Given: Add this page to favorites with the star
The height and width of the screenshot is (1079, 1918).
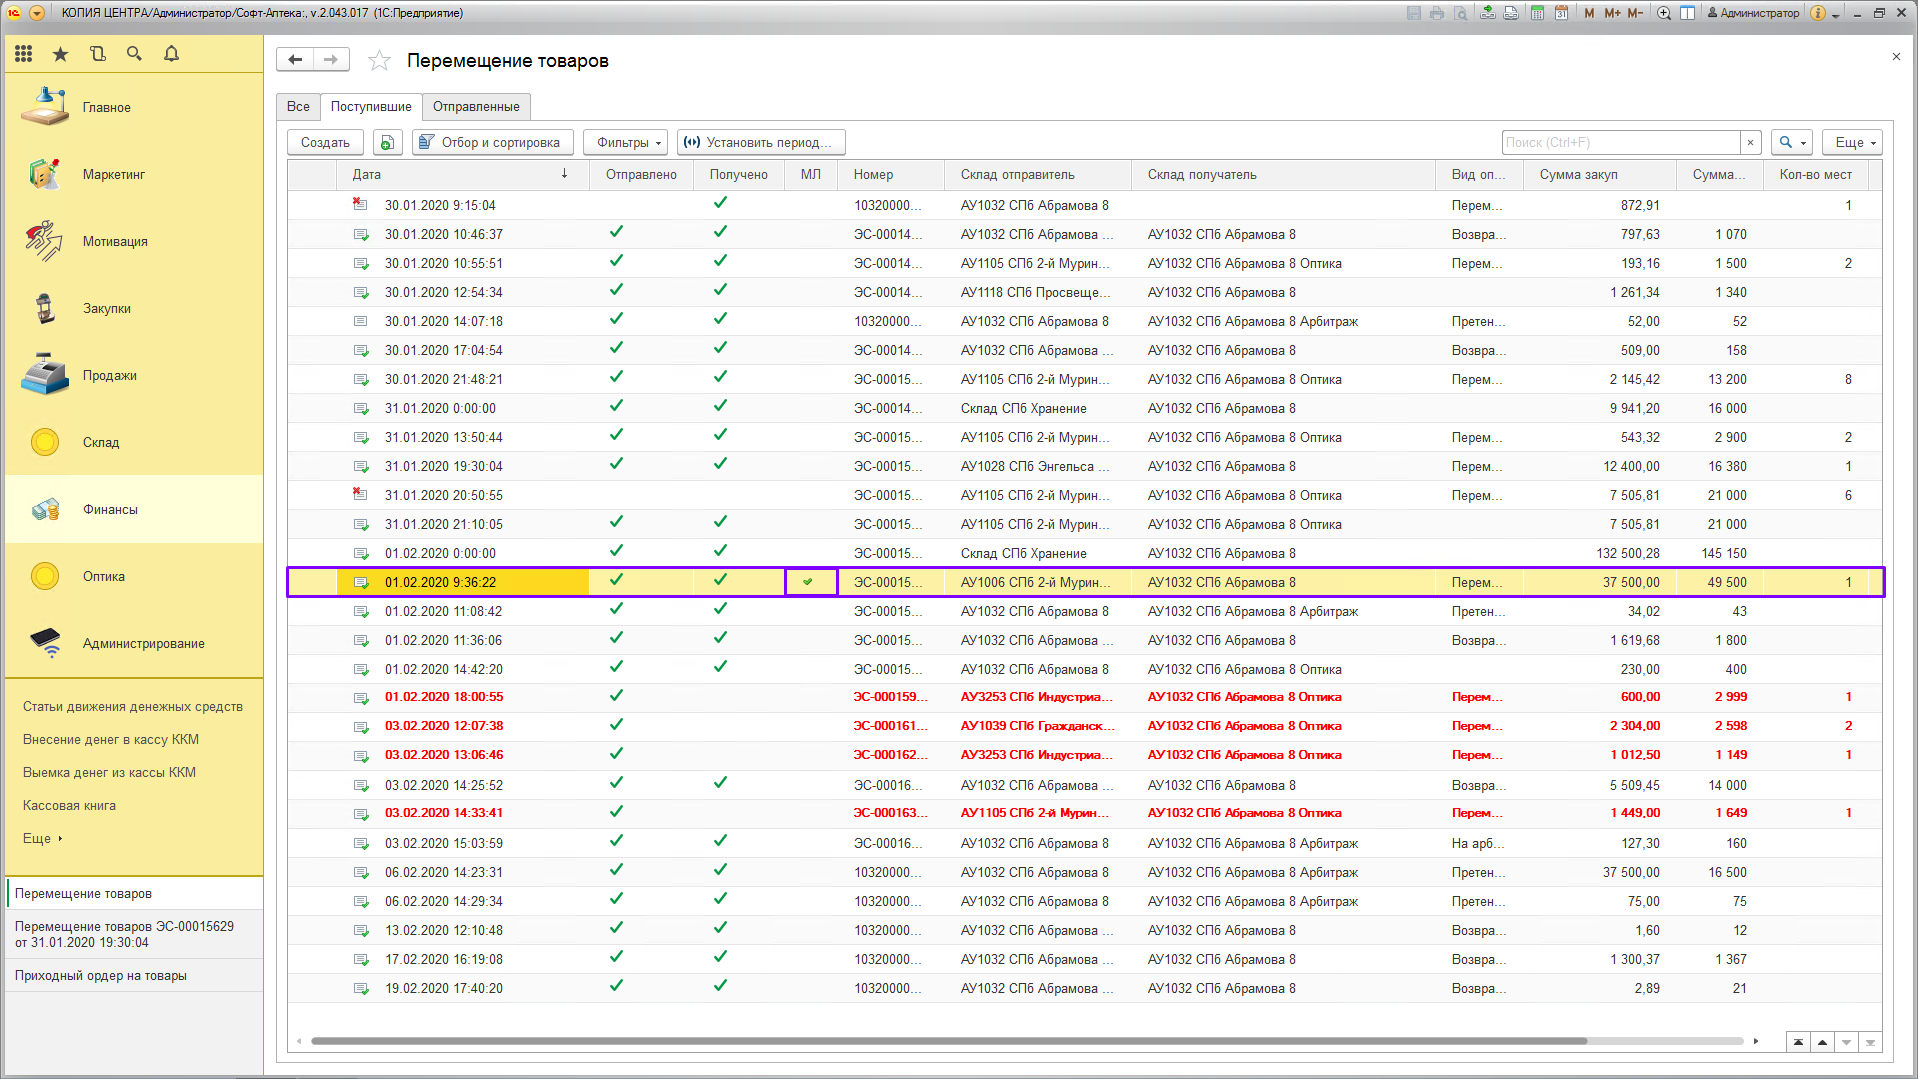Looking at the screenshot, I should point(379,61).
